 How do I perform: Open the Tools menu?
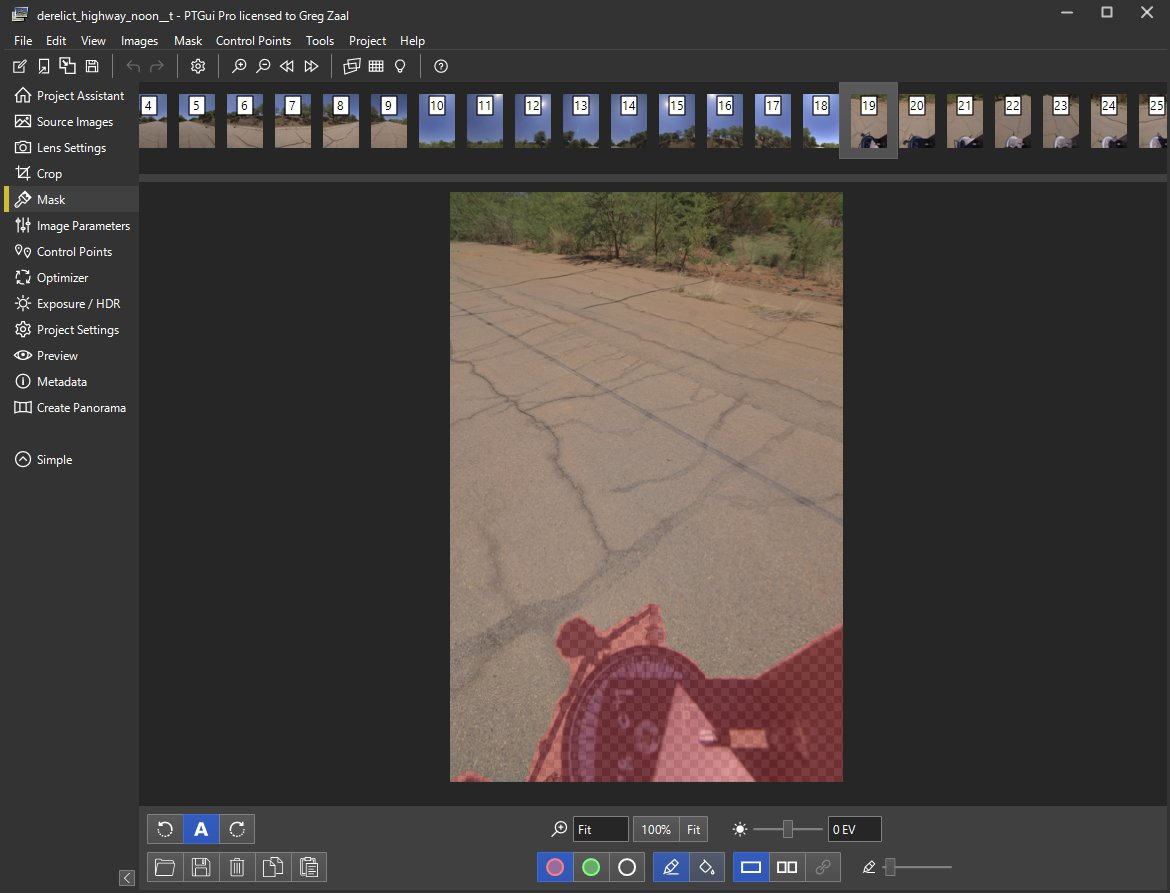[x=319, y=40]
